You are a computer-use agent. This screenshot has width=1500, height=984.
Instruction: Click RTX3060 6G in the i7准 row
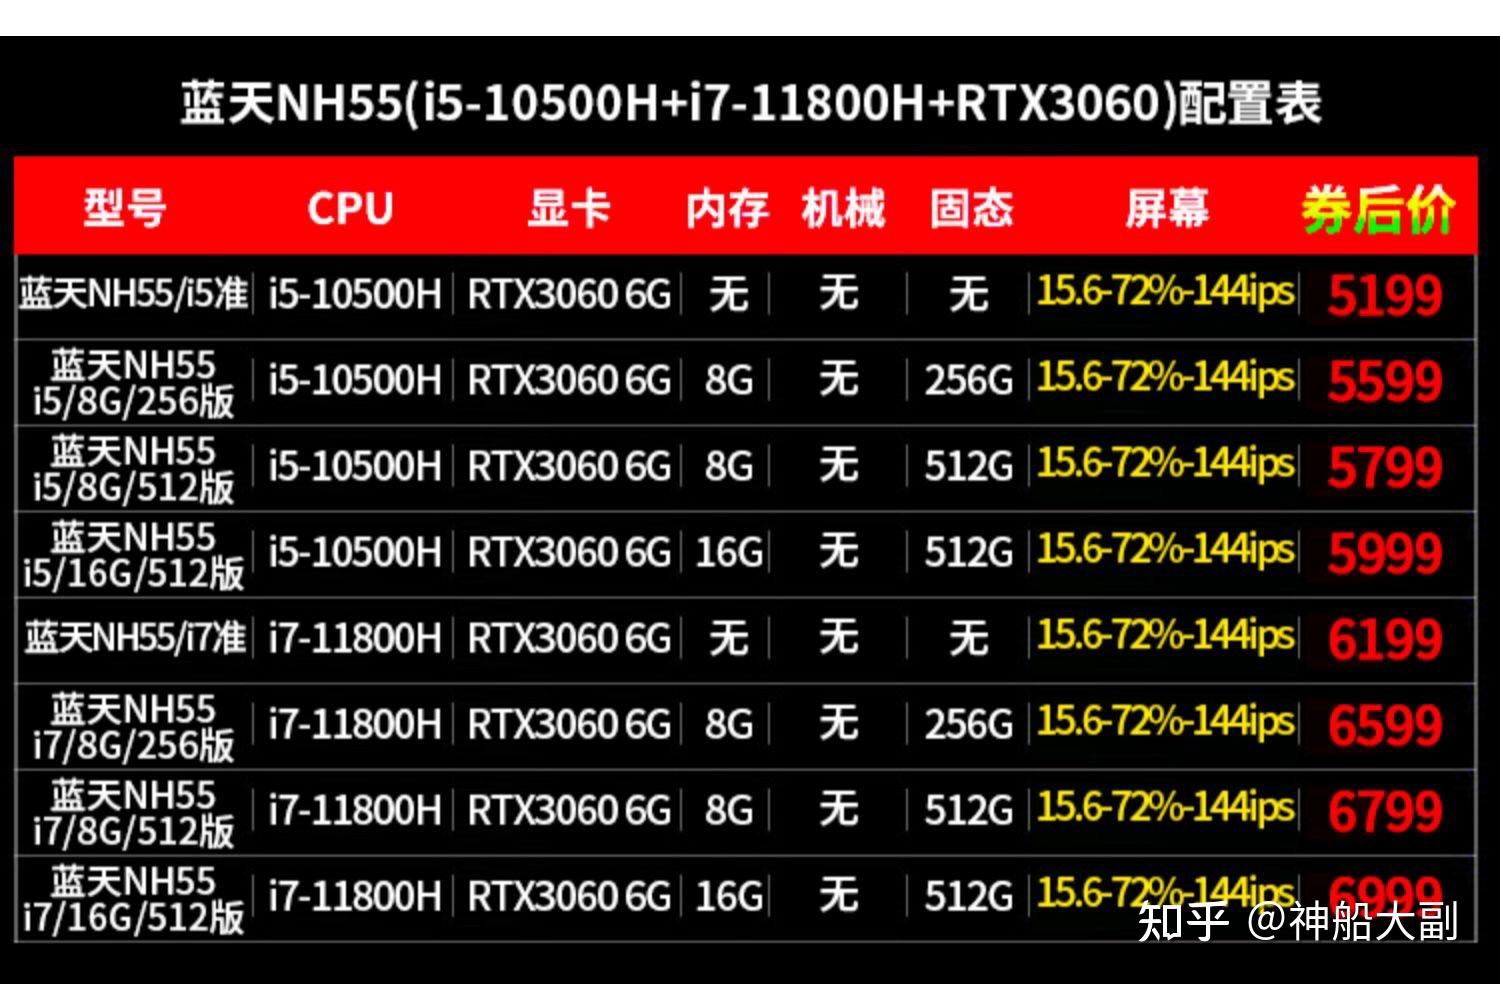[x=569, y=638]
